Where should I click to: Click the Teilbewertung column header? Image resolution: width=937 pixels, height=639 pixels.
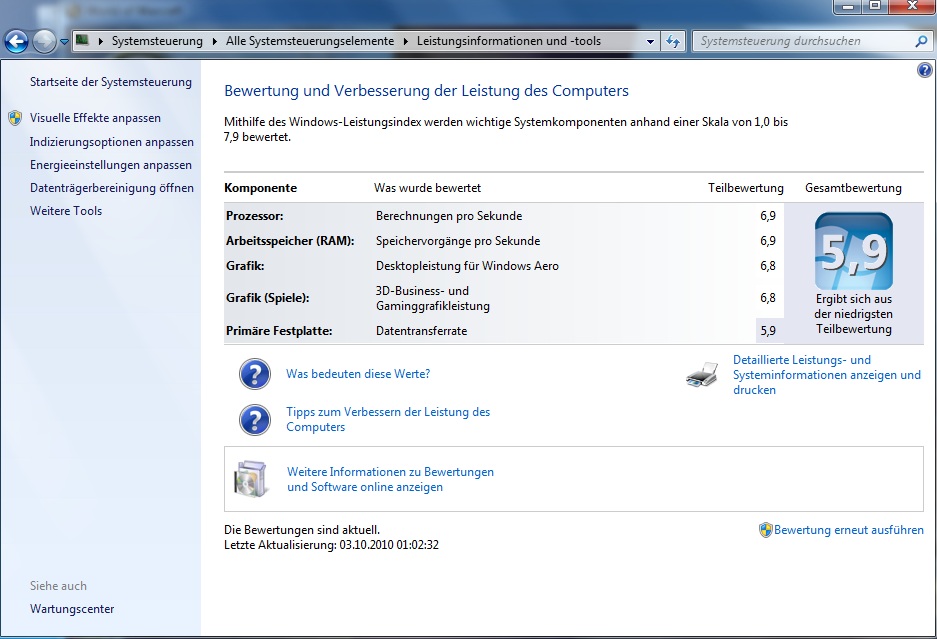click(x=746, y=188)
